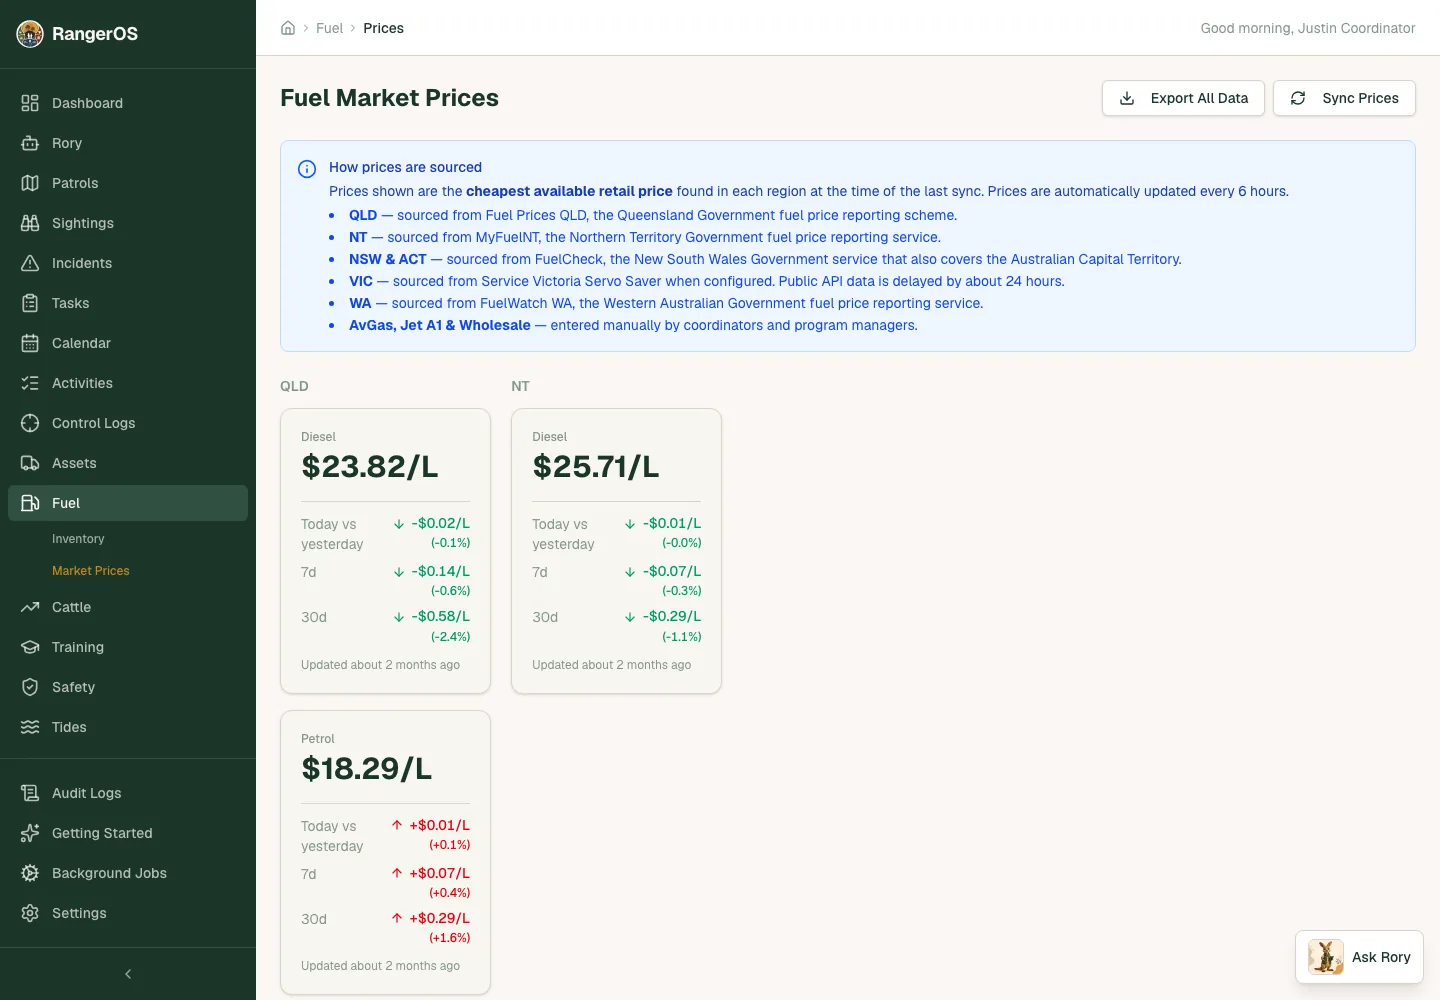
Task: Click the Control Logs icon
Action: 30,423
